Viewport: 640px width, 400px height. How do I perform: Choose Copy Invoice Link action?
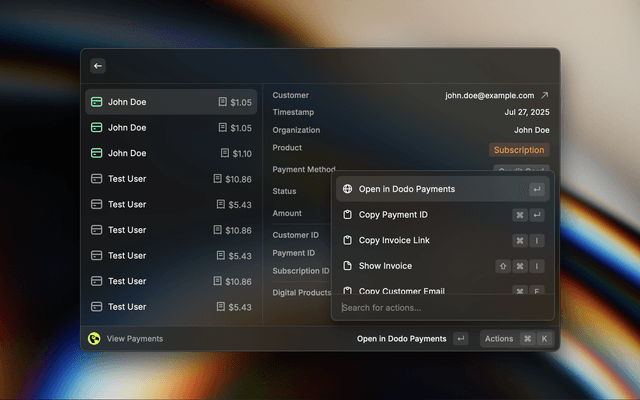[442, 240]
